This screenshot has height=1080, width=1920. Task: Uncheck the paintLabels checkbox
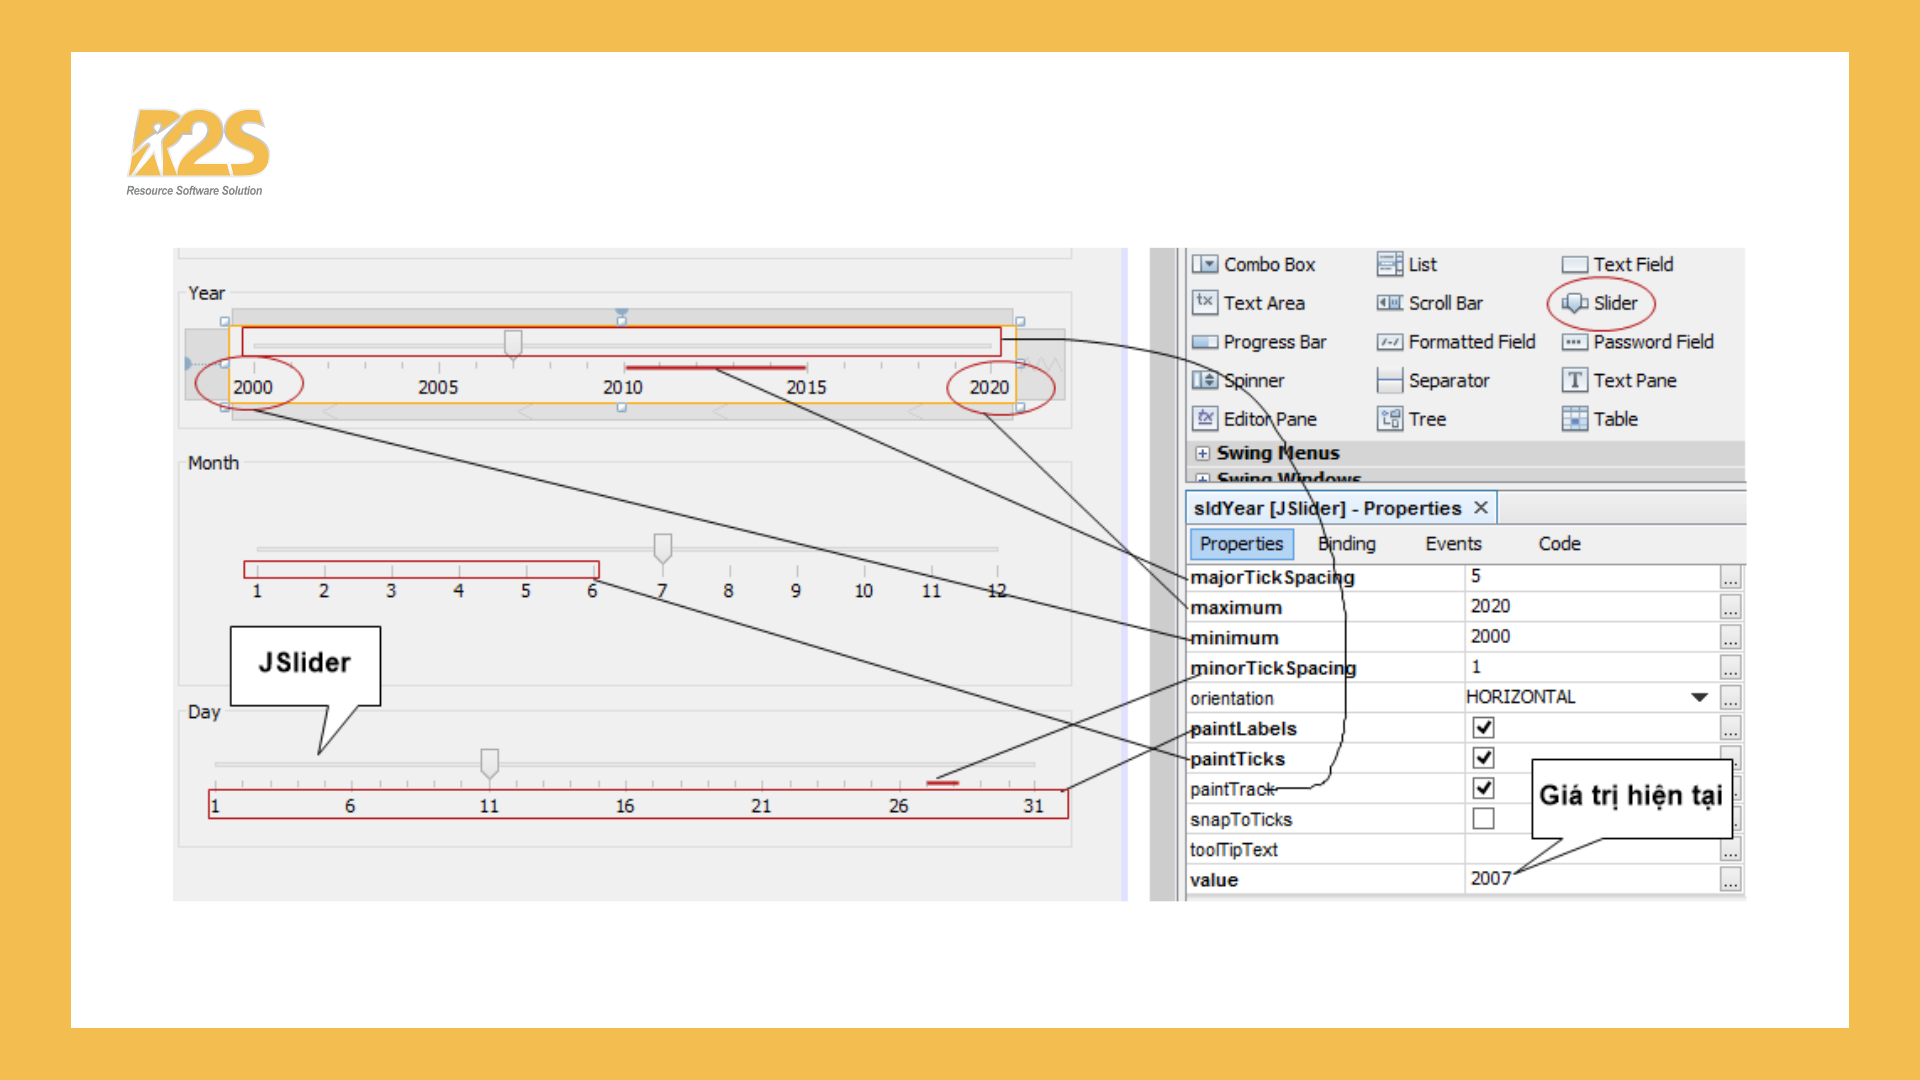pos(1483,728)
